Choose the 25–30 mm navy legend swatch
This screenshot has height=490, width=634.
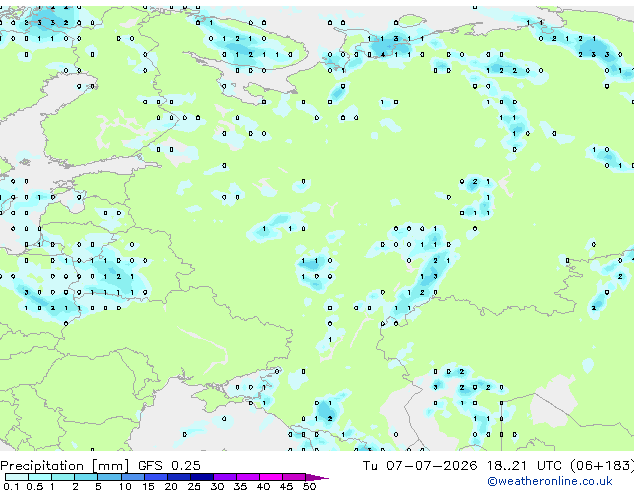201,477
